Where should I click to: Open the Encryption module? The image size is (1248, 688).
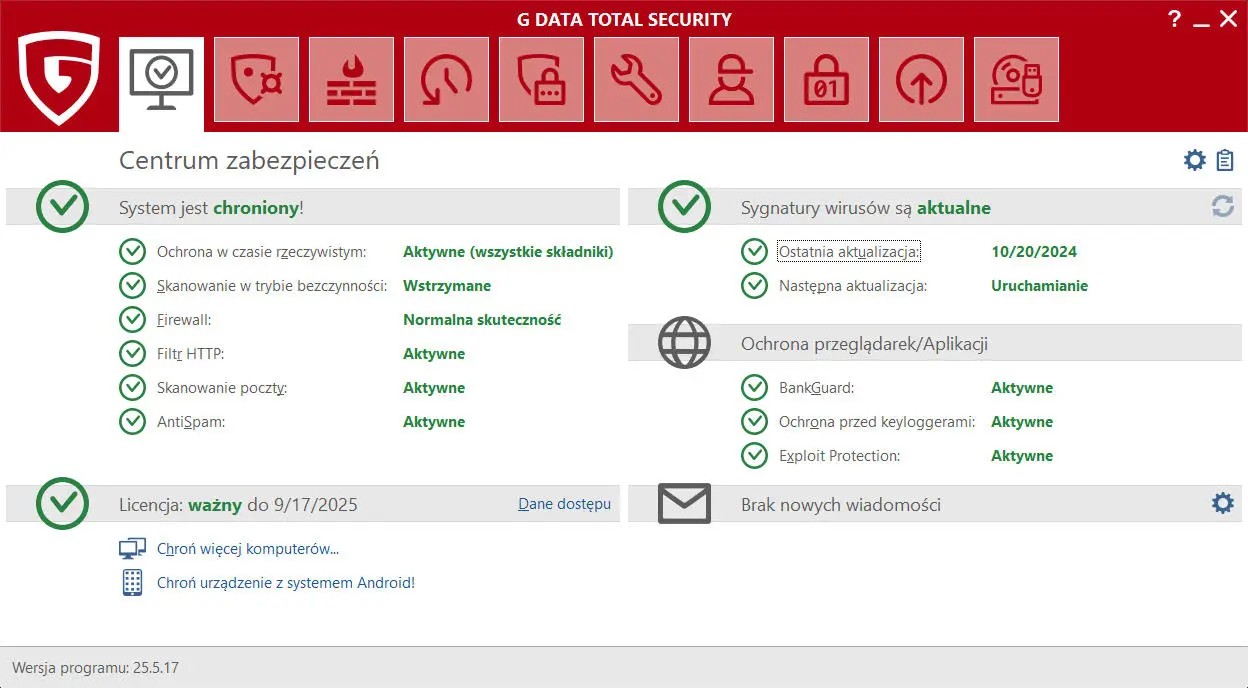[826, 80]
